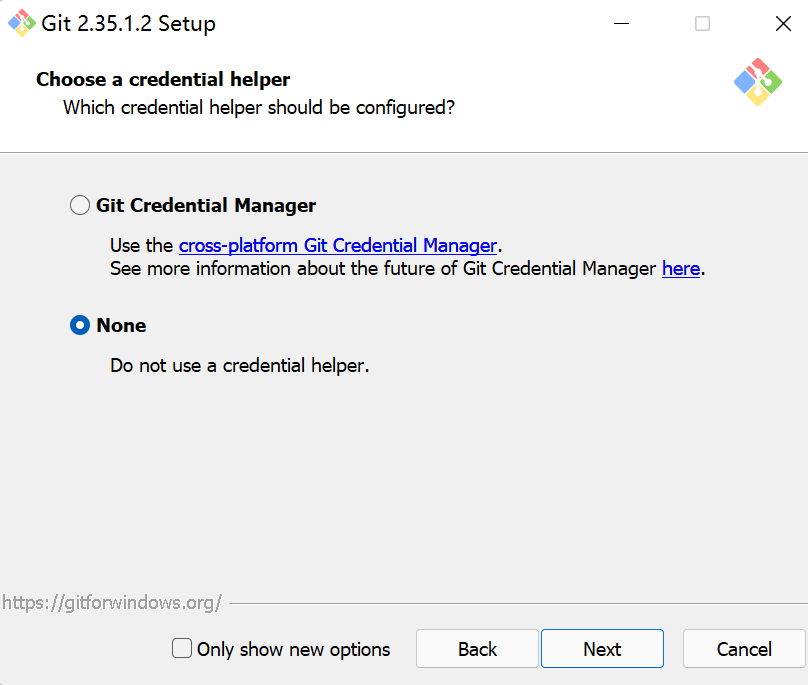Open the cross-platform Git Credential Manager link
Viewport: 808px width, 685px height.
click(x=338, y=245)
